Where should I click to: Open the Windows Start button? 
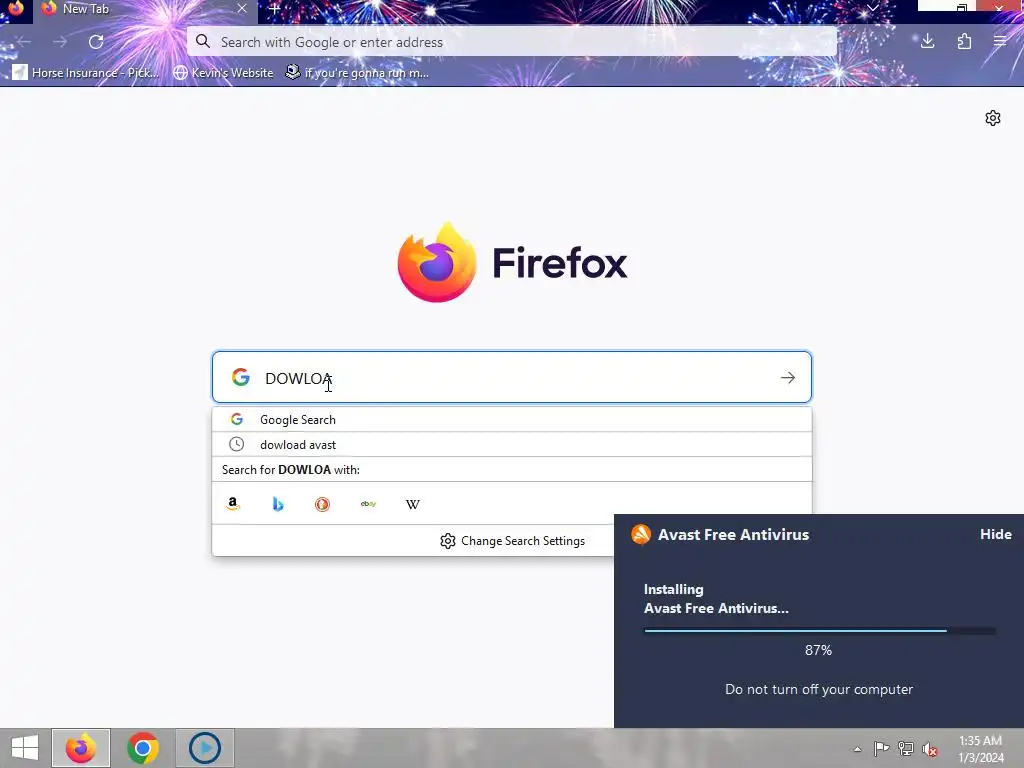coord(25,748)
